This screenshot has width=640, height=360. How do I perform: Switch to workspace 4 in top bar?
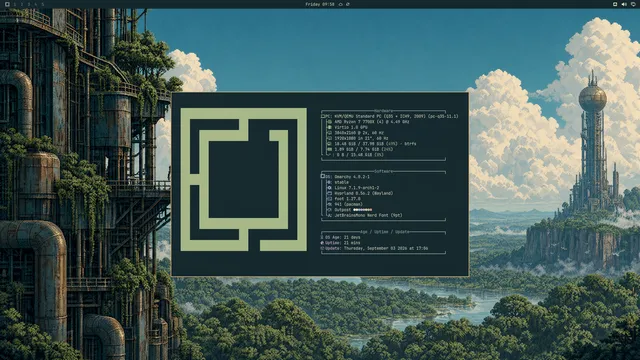(x=36, y=4)
